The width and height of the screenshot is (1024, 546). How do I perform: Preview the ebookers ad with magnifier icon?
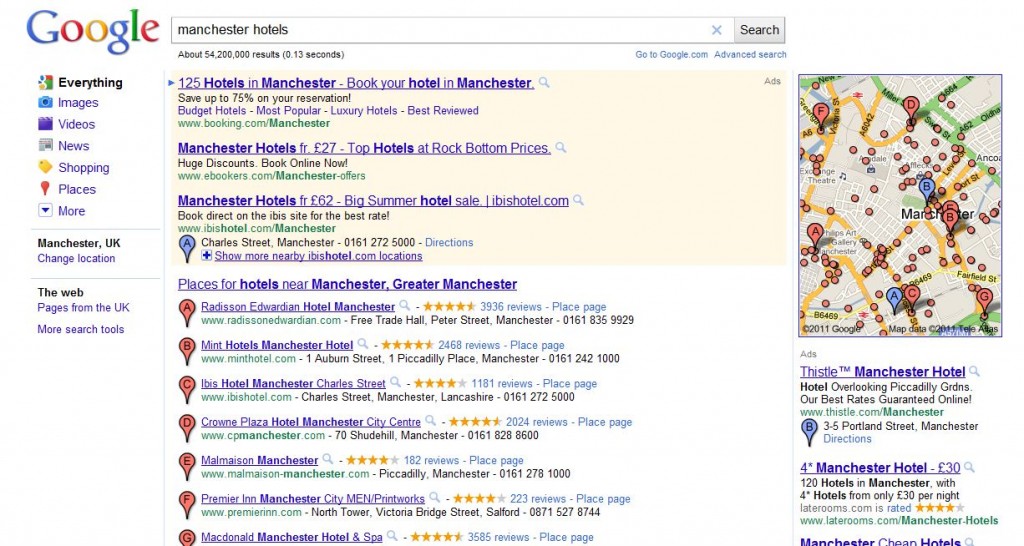560,148
